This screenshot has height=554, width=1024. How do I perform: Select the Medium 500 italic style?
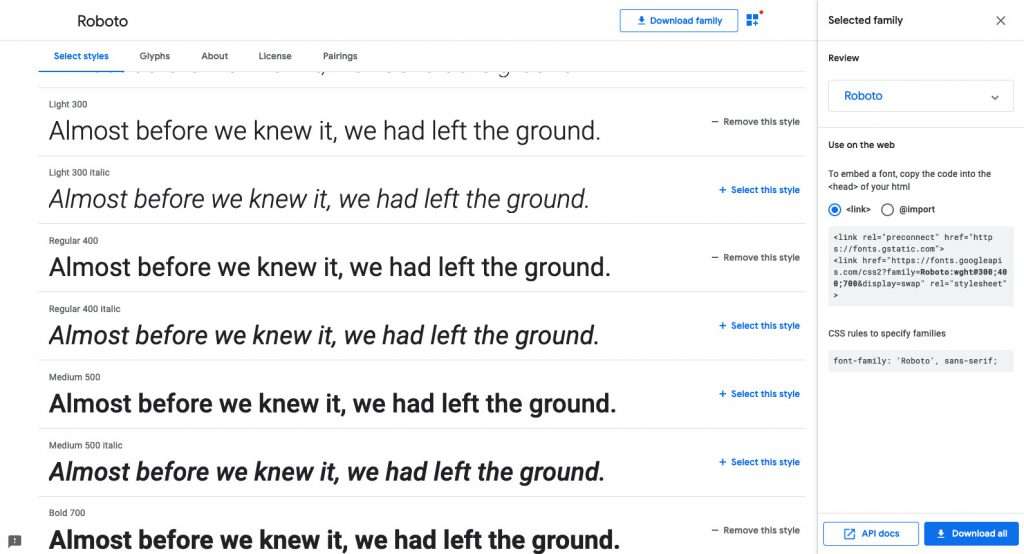pyautogui.click(x=759, y=462)
